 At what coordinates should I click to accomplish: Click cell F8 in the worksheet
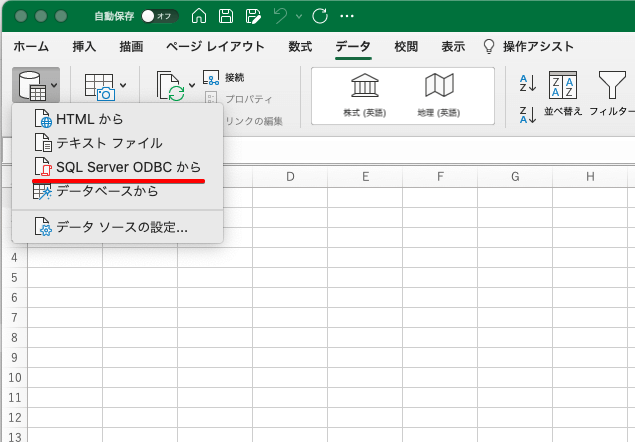coord(440,337)
